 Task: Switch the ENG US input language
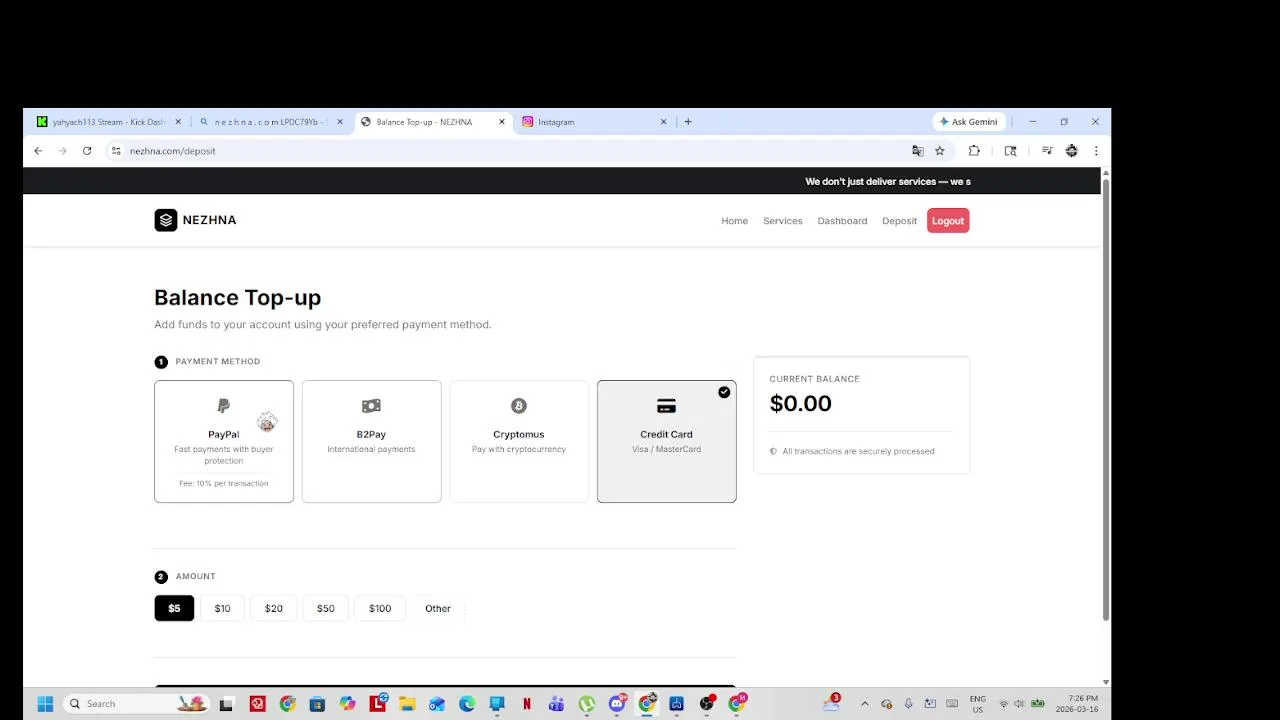point(978,704)
